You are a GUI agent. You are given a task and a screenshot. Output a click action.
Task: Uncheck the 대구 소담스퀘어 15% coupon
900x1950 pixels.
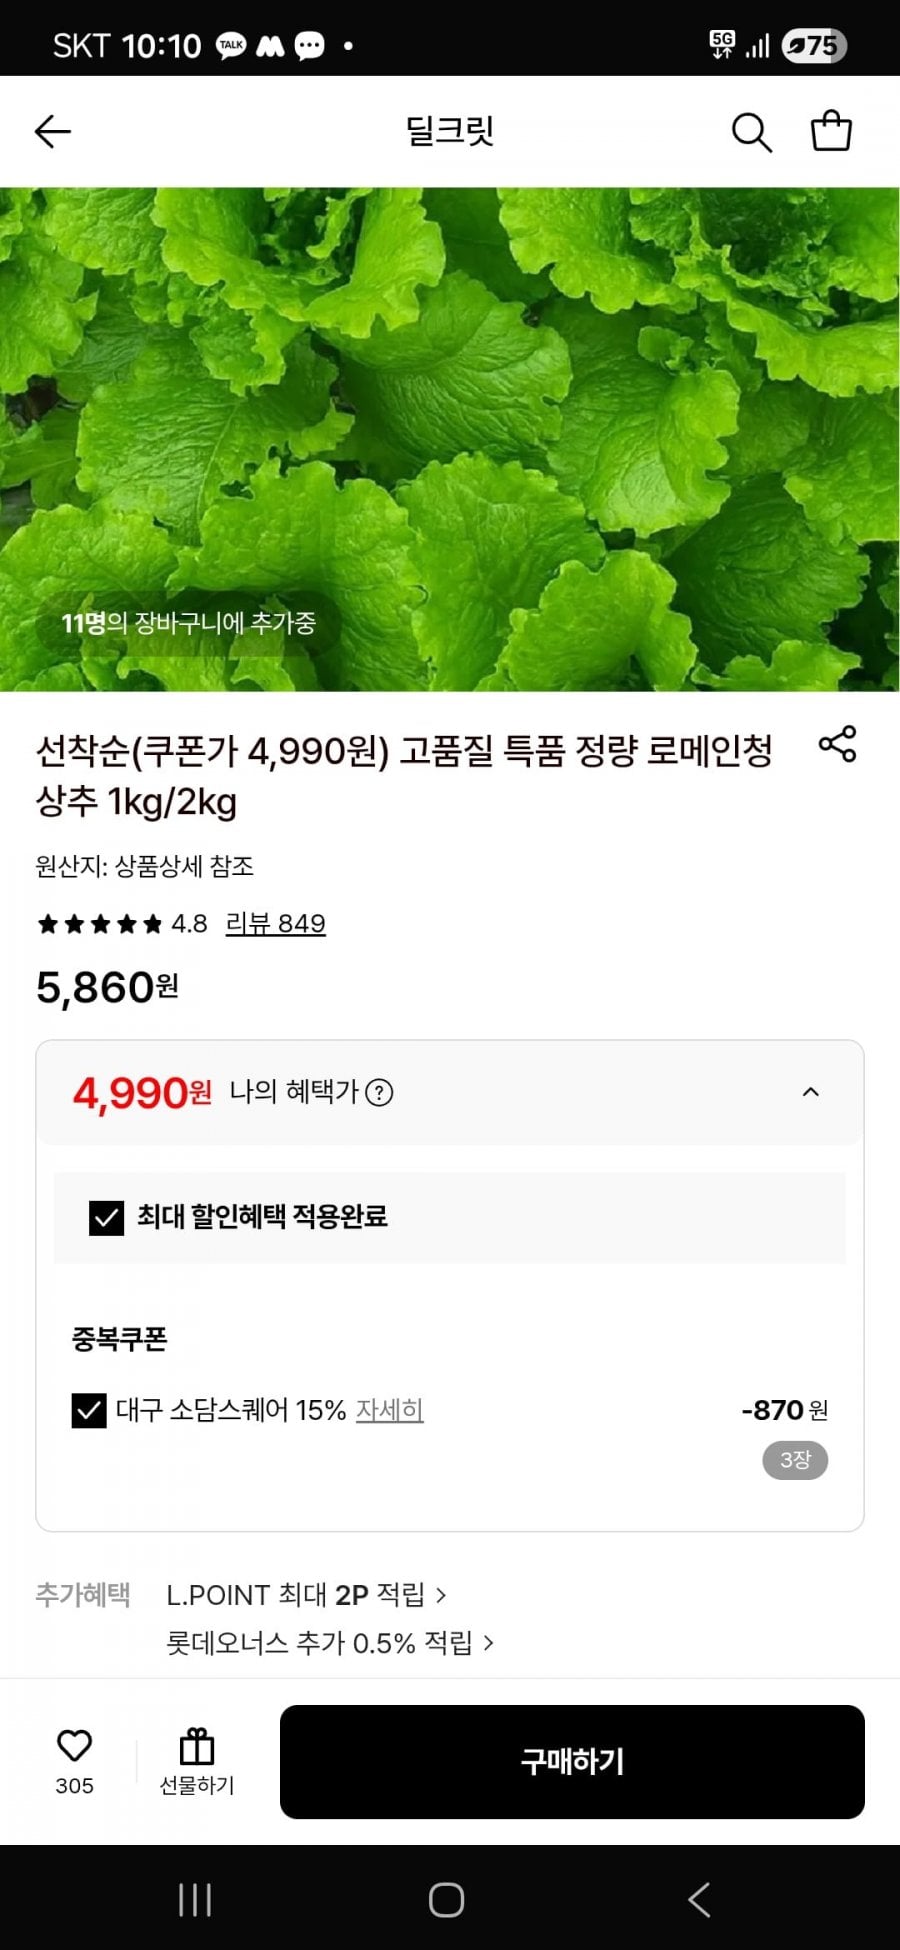click(x=89, y=1410)
